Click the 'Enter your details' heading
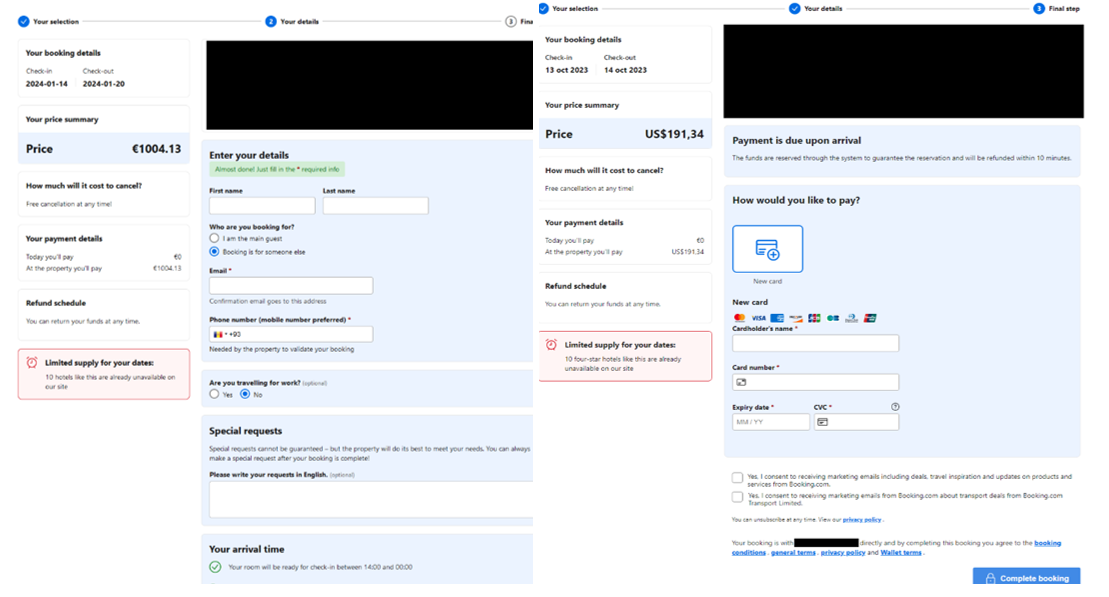The height and width of the screenshot is (597, 1109). tap(249, 155)
